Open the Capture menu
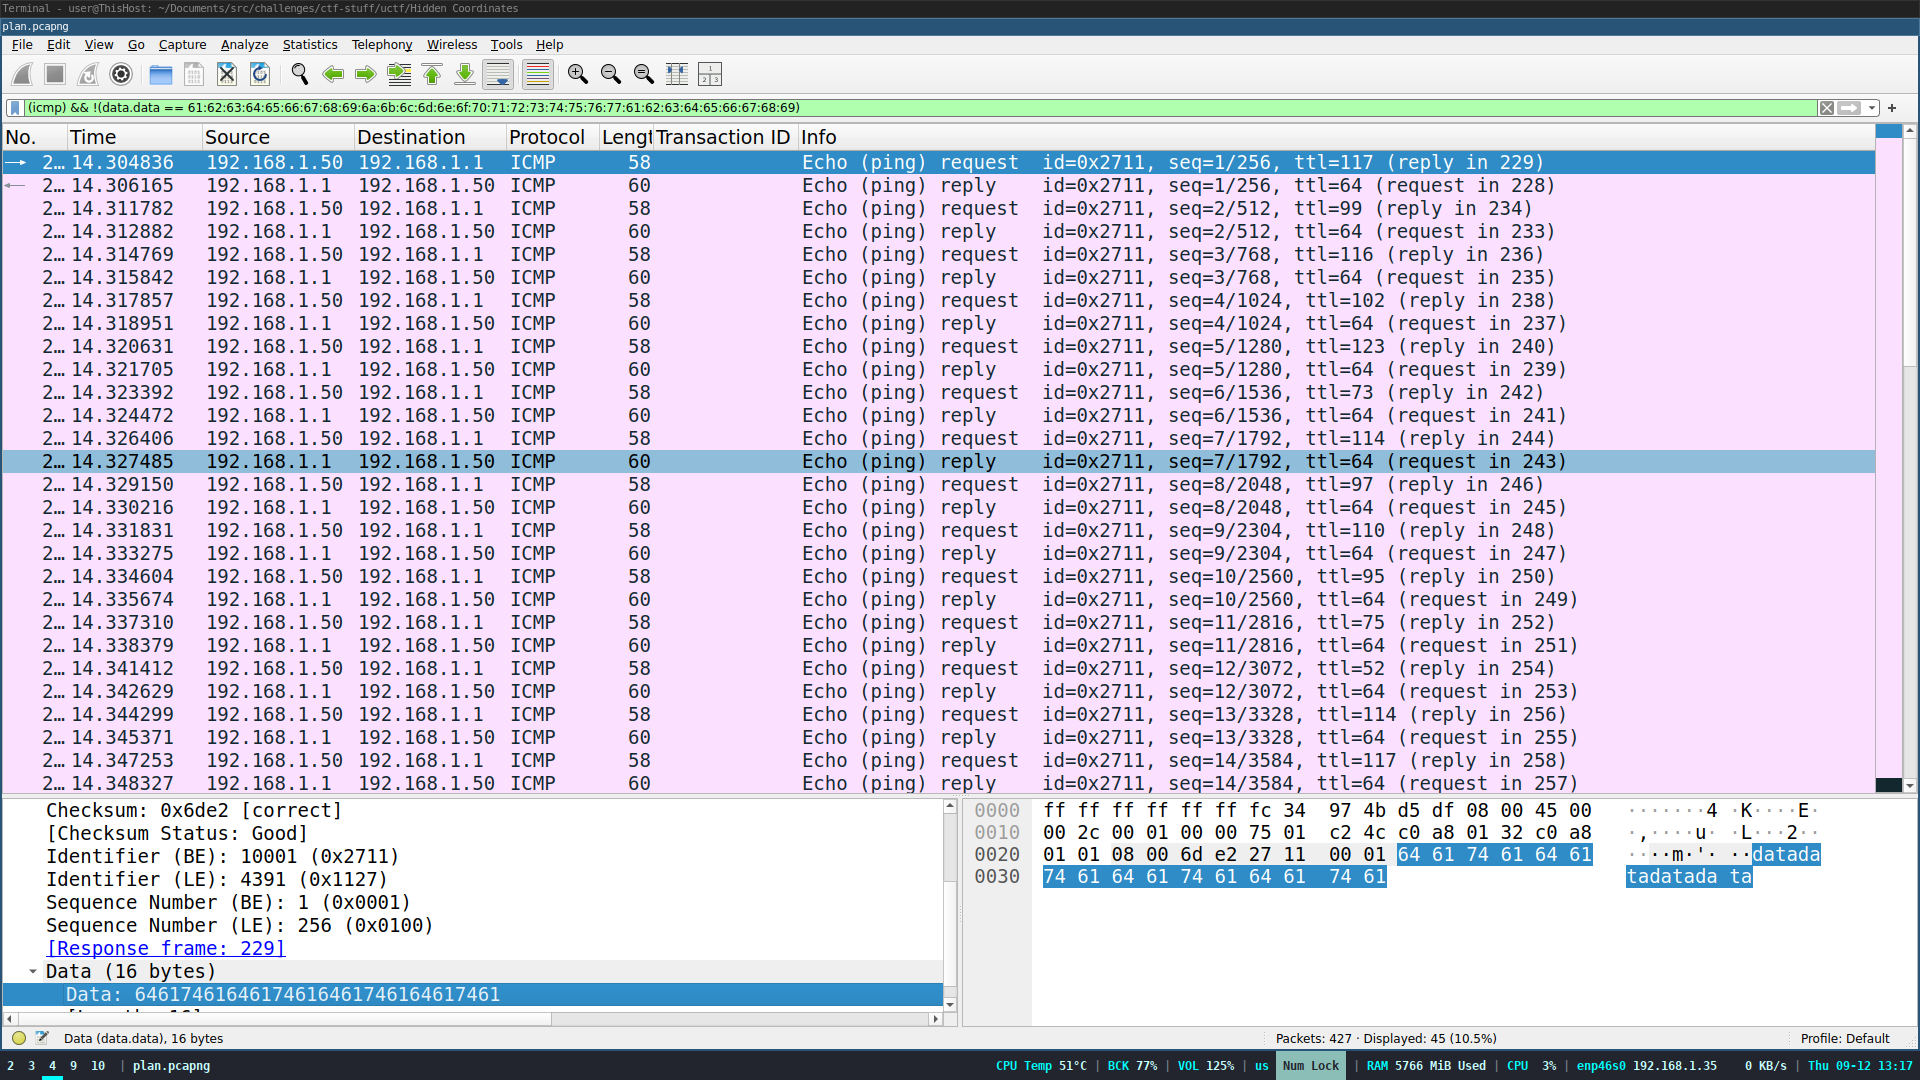Image resolution: width=1920 pixels, height=1080 pixels. click(x=182, y=45)
